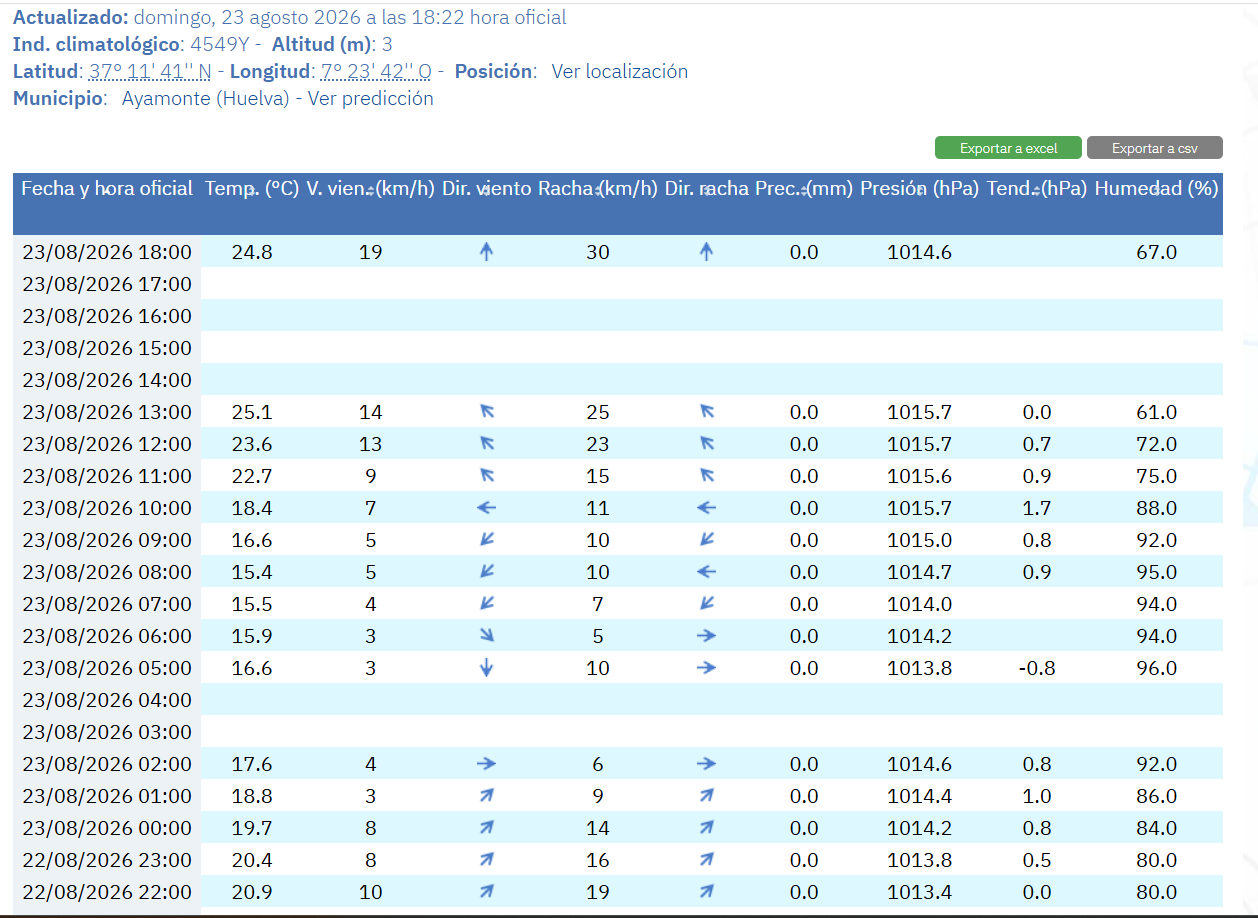Click gust direction arrow in 11:00 row
The height and width of the screenshot is (918, 1258).
click(x=706, y=475)
